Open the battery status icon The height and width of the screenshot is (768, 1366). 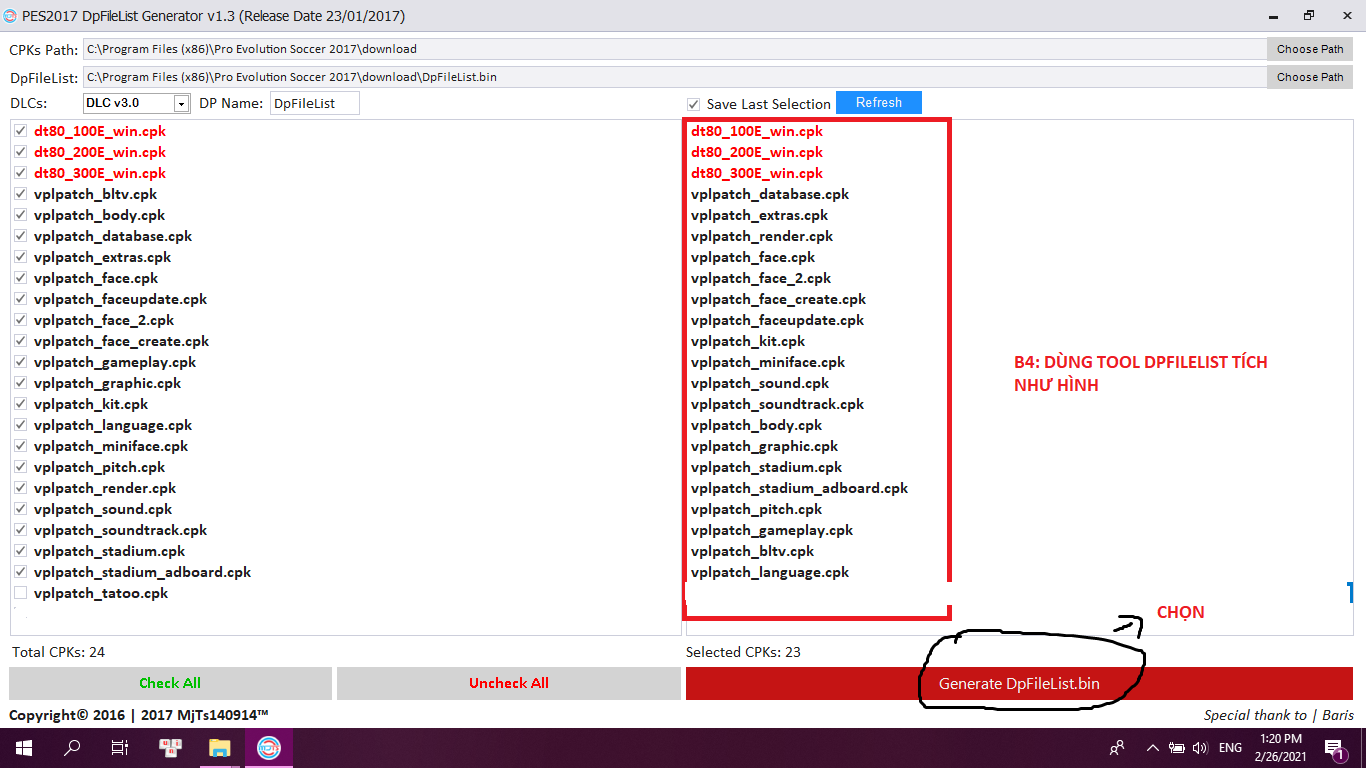[1177, 747]
